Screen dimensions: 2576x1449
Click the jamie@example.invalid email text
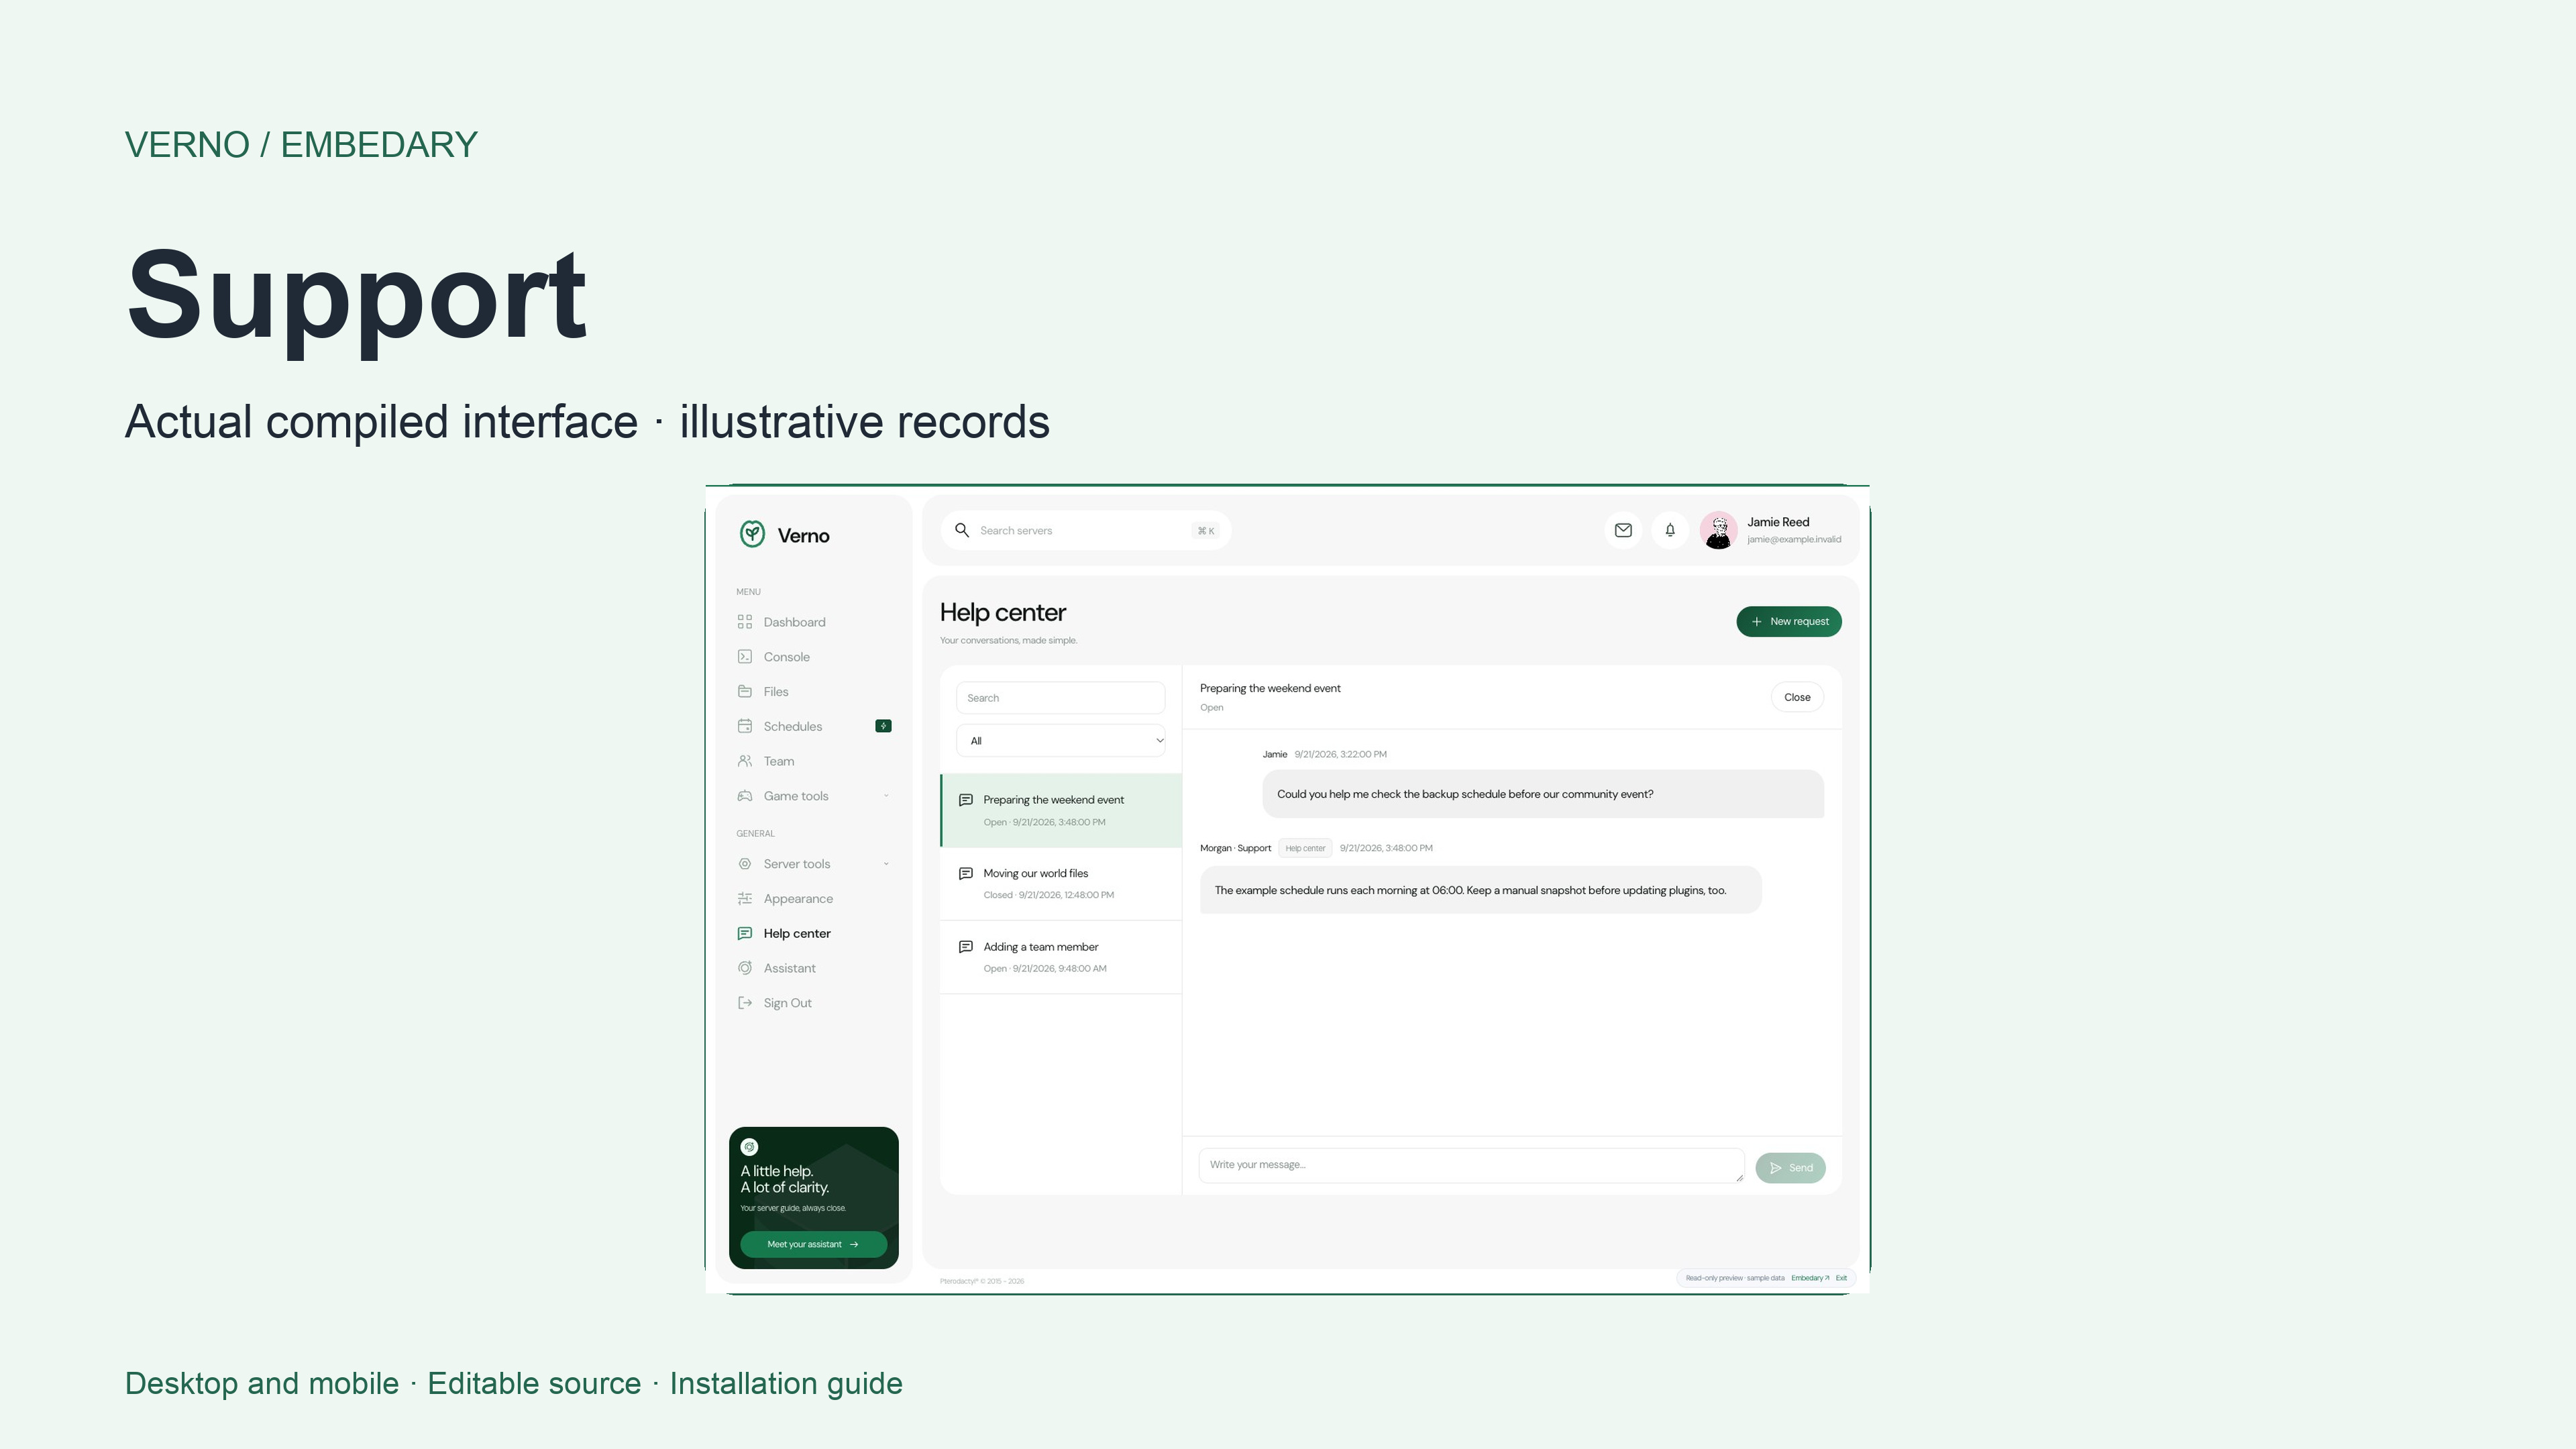(1794, 540)
